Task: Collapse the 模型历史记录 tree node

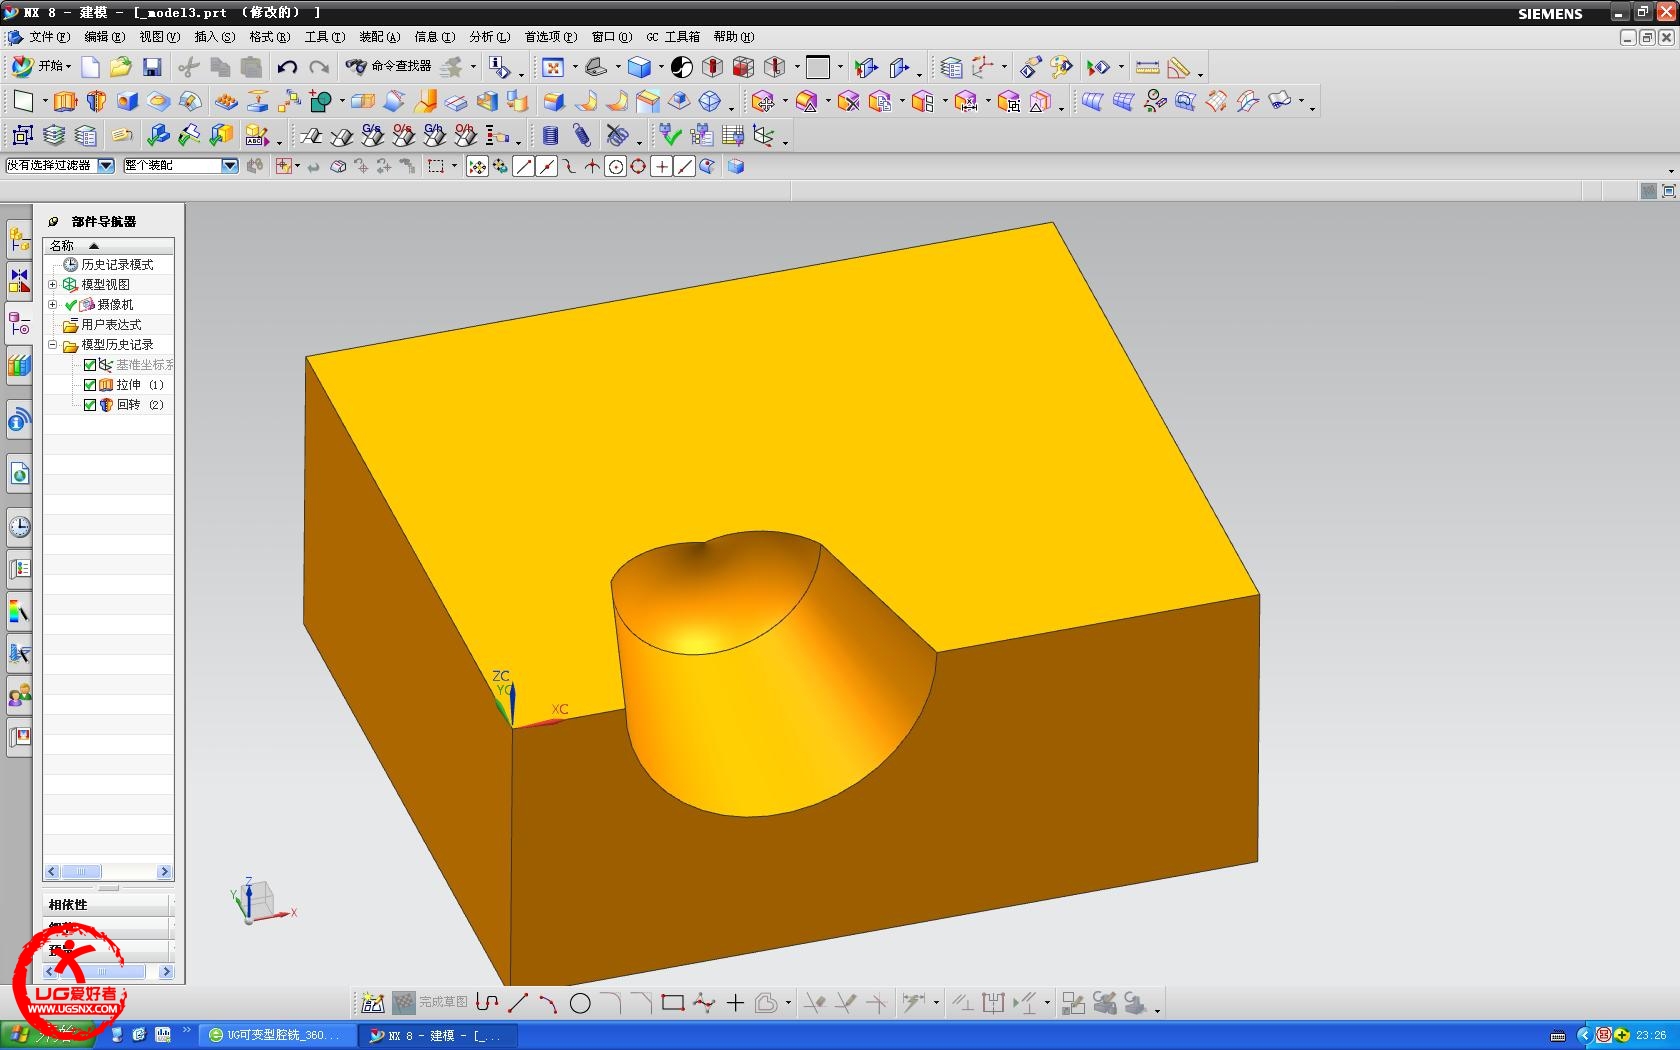Action: pos(53,344)
